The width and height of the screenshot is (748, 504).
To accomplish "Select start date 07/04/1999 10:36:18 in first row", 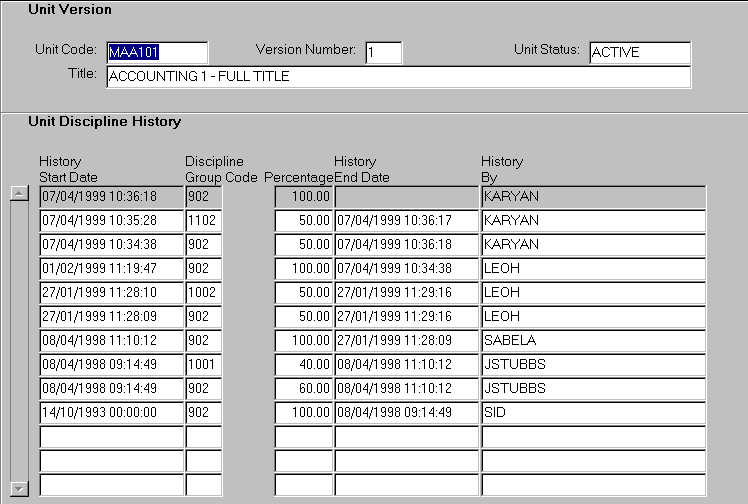I will click(111, 197).
